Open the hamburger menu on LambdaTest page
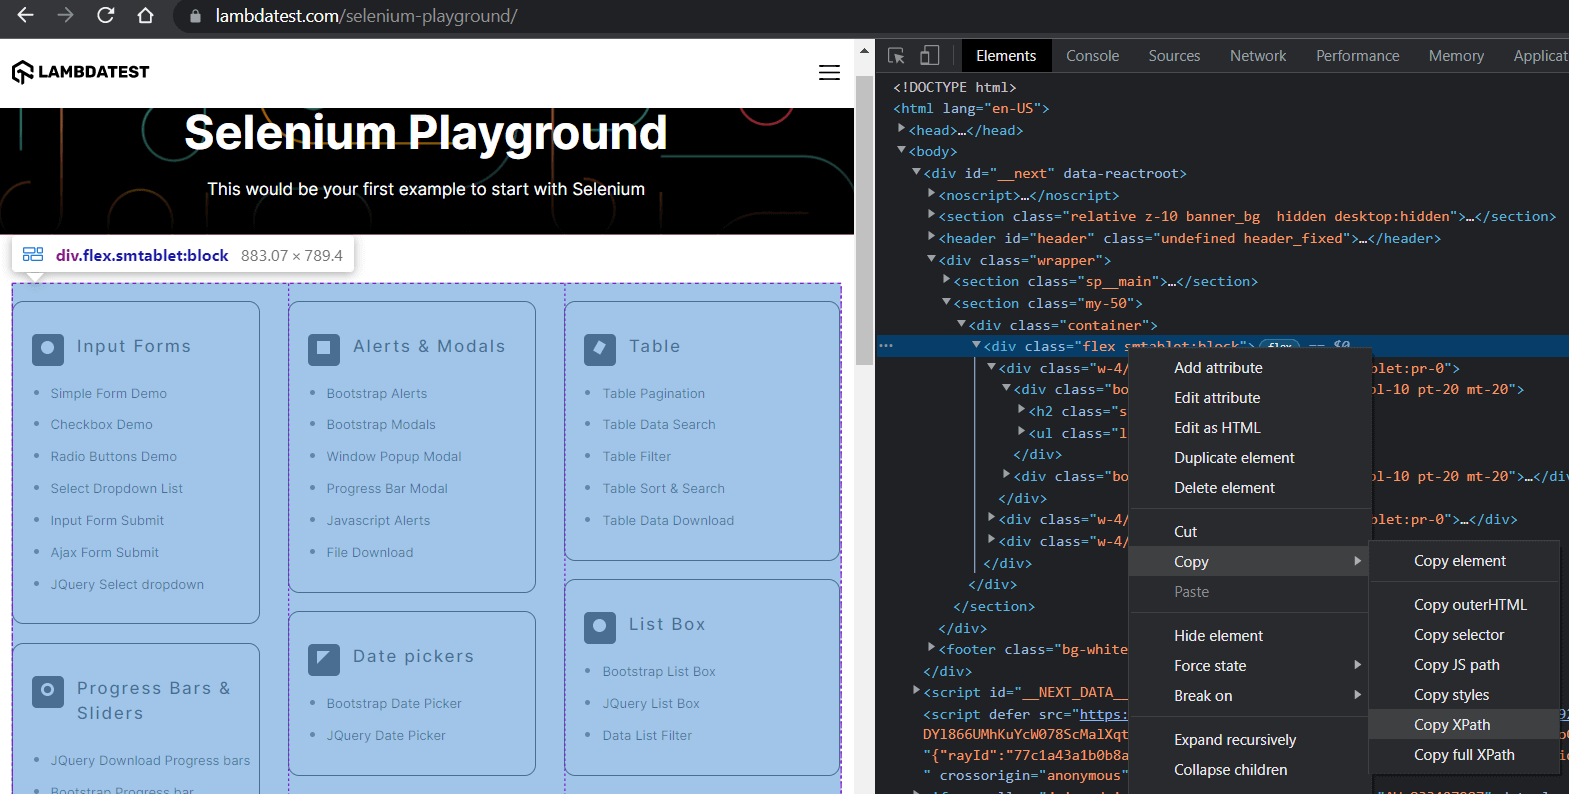The height and width of the screenshot is (794, 1569). tap(829, 72)
